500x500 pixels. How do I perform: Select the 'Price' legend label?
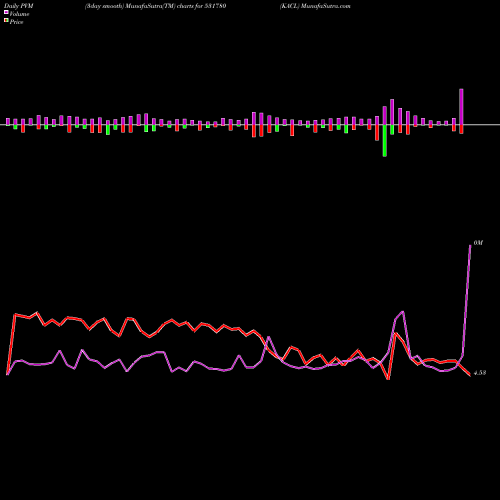pos(16,22)
